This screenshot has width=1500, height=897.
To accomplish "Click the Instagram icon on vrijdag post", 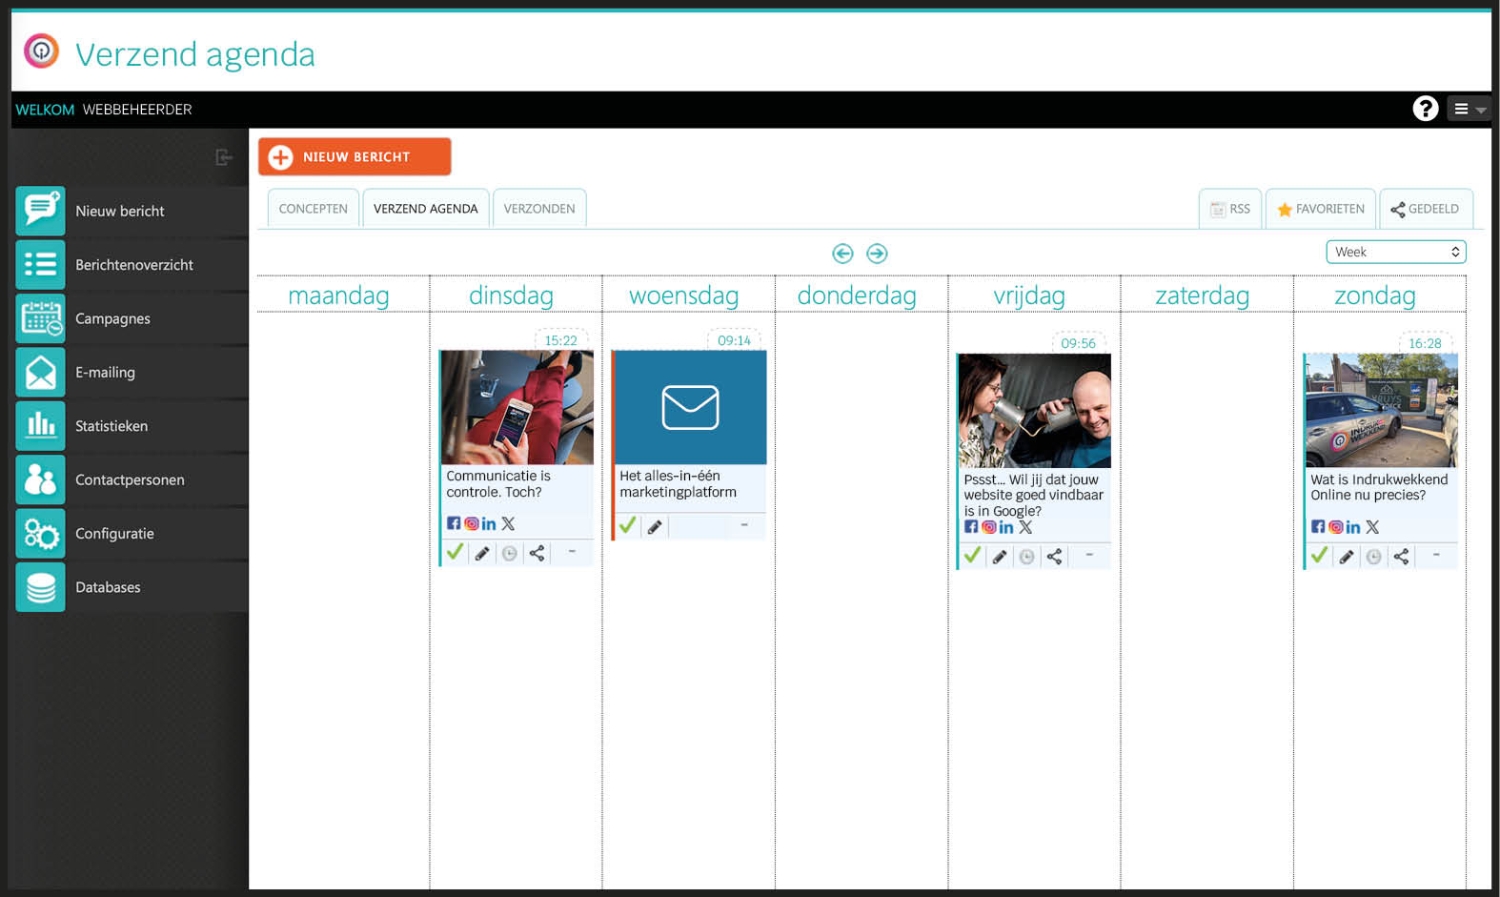I will pos(989,527).
